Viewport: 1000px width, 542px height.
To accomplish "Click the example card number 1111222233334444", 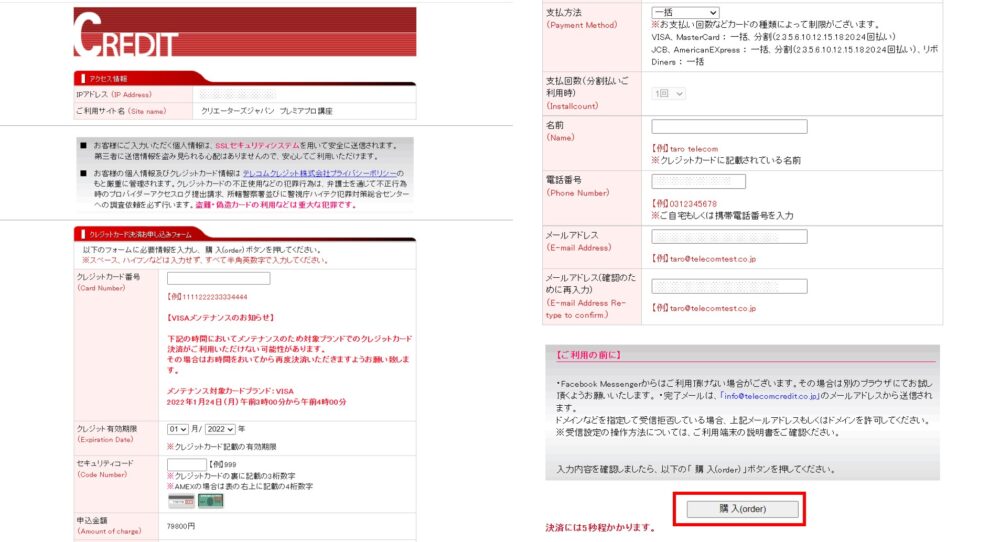I will click(215, 297).
